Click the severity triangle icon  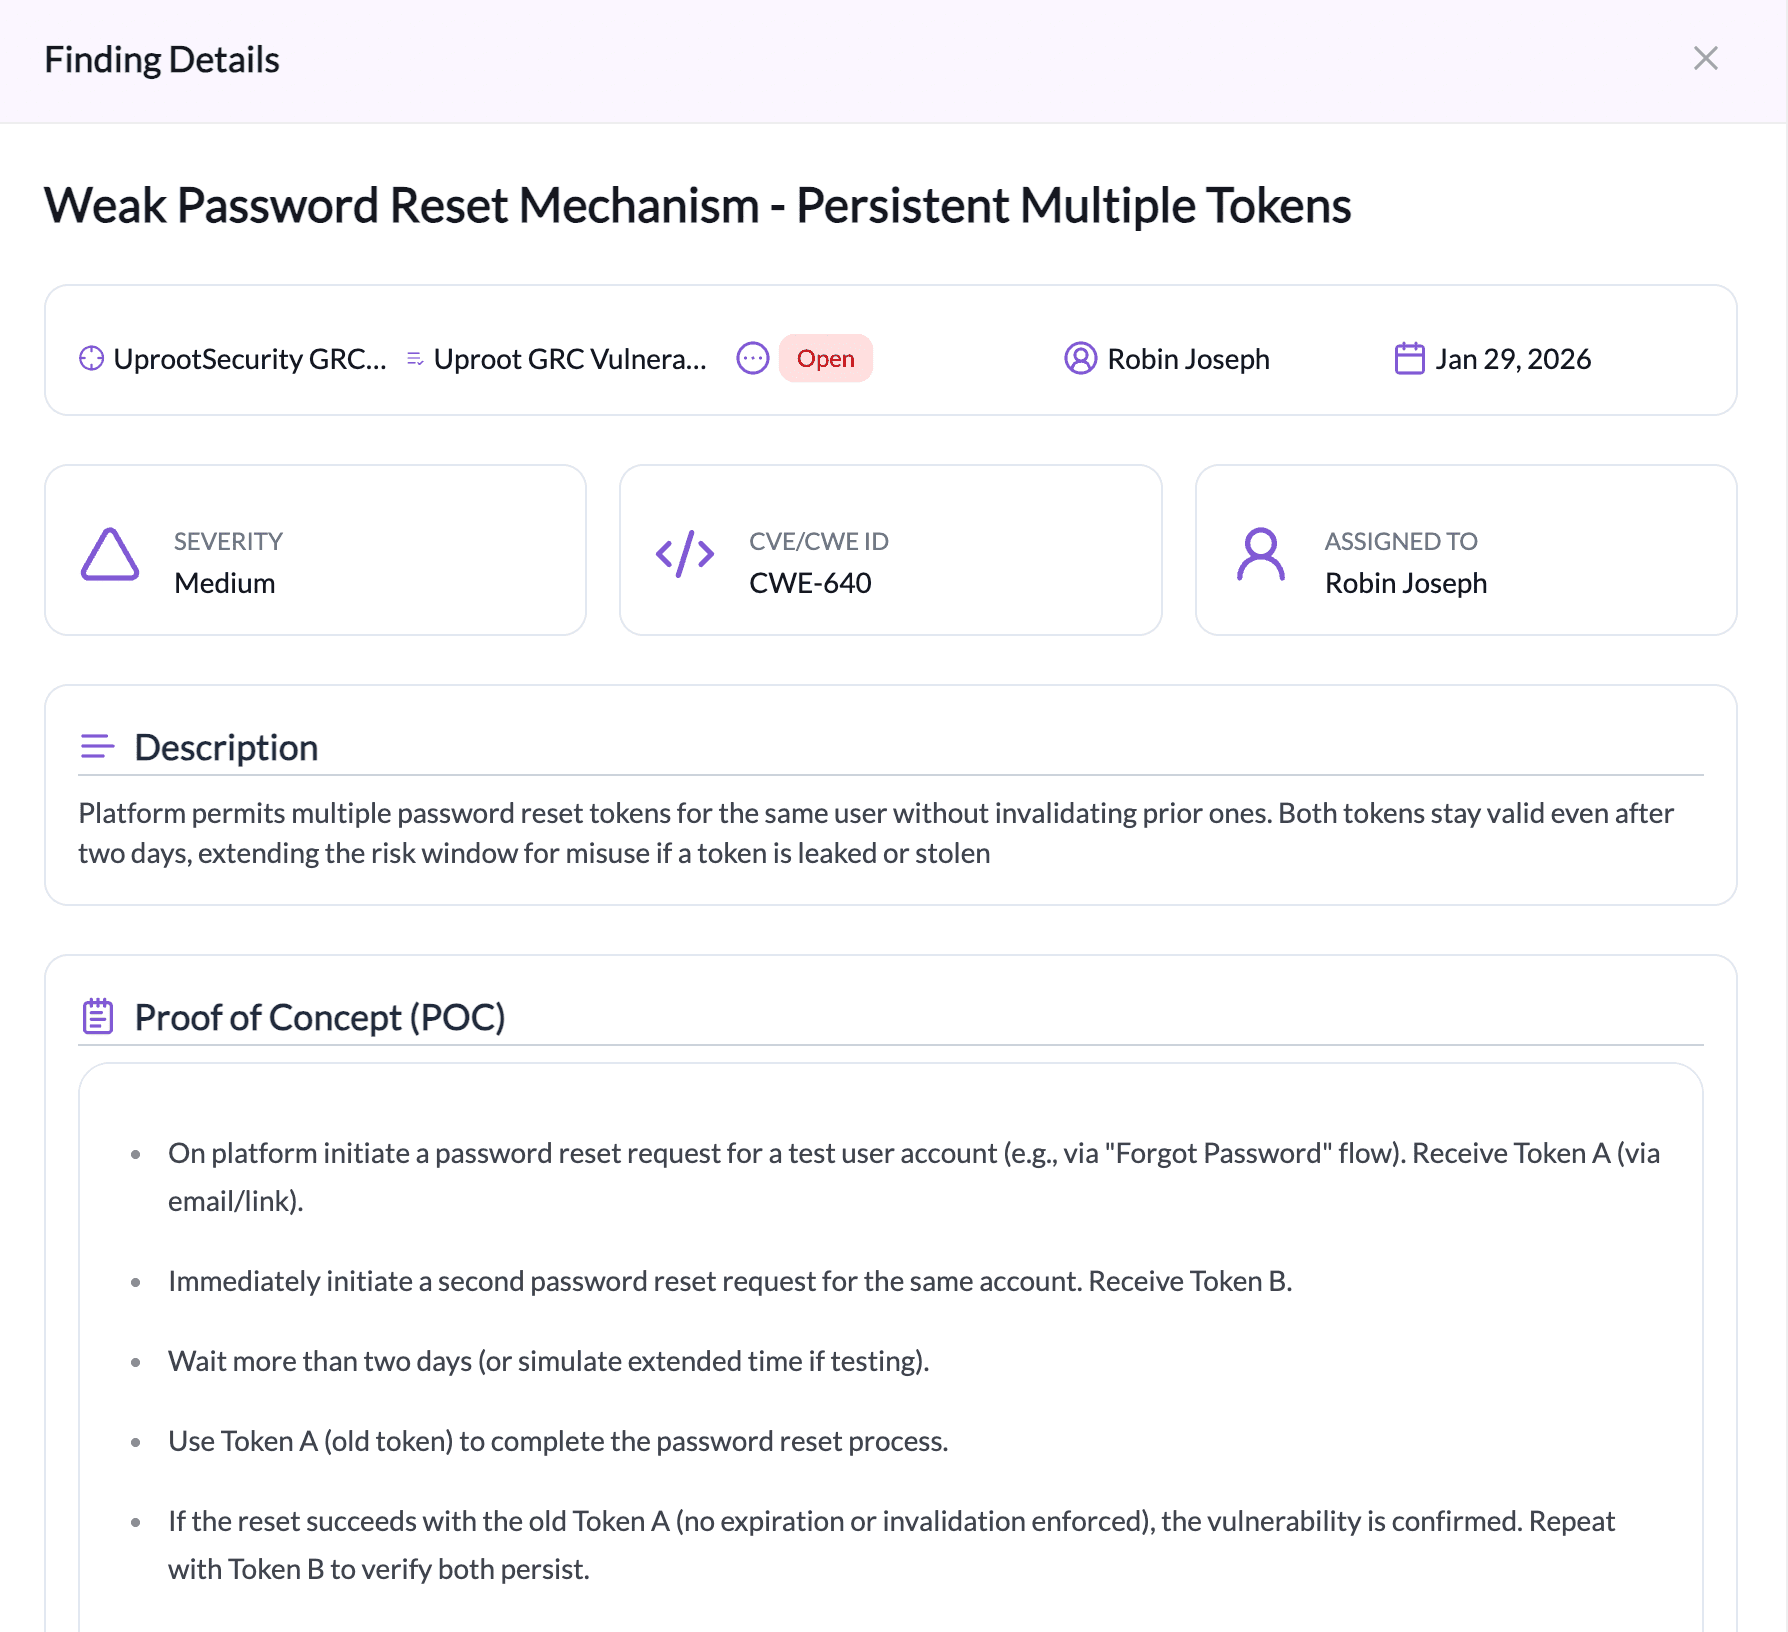110,554
